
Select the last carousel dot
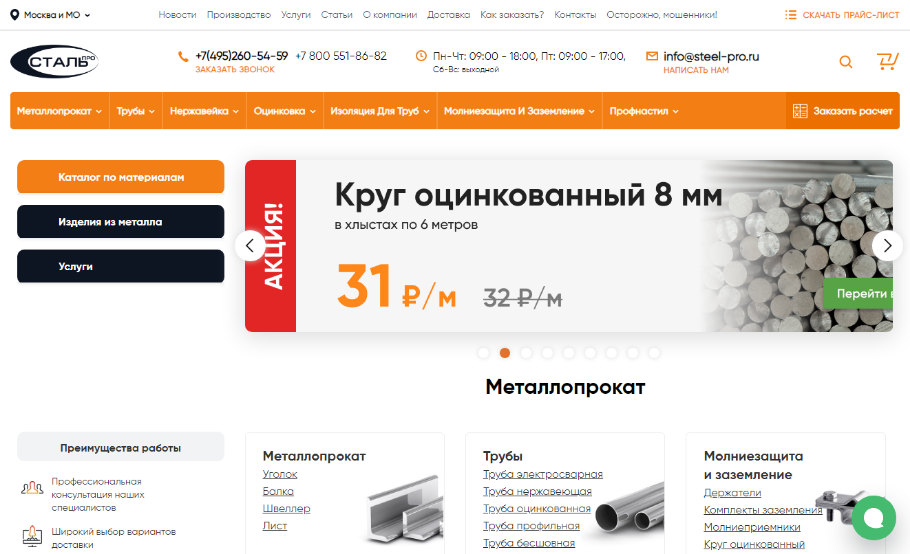pyautogui.click(x=654, y=353)
